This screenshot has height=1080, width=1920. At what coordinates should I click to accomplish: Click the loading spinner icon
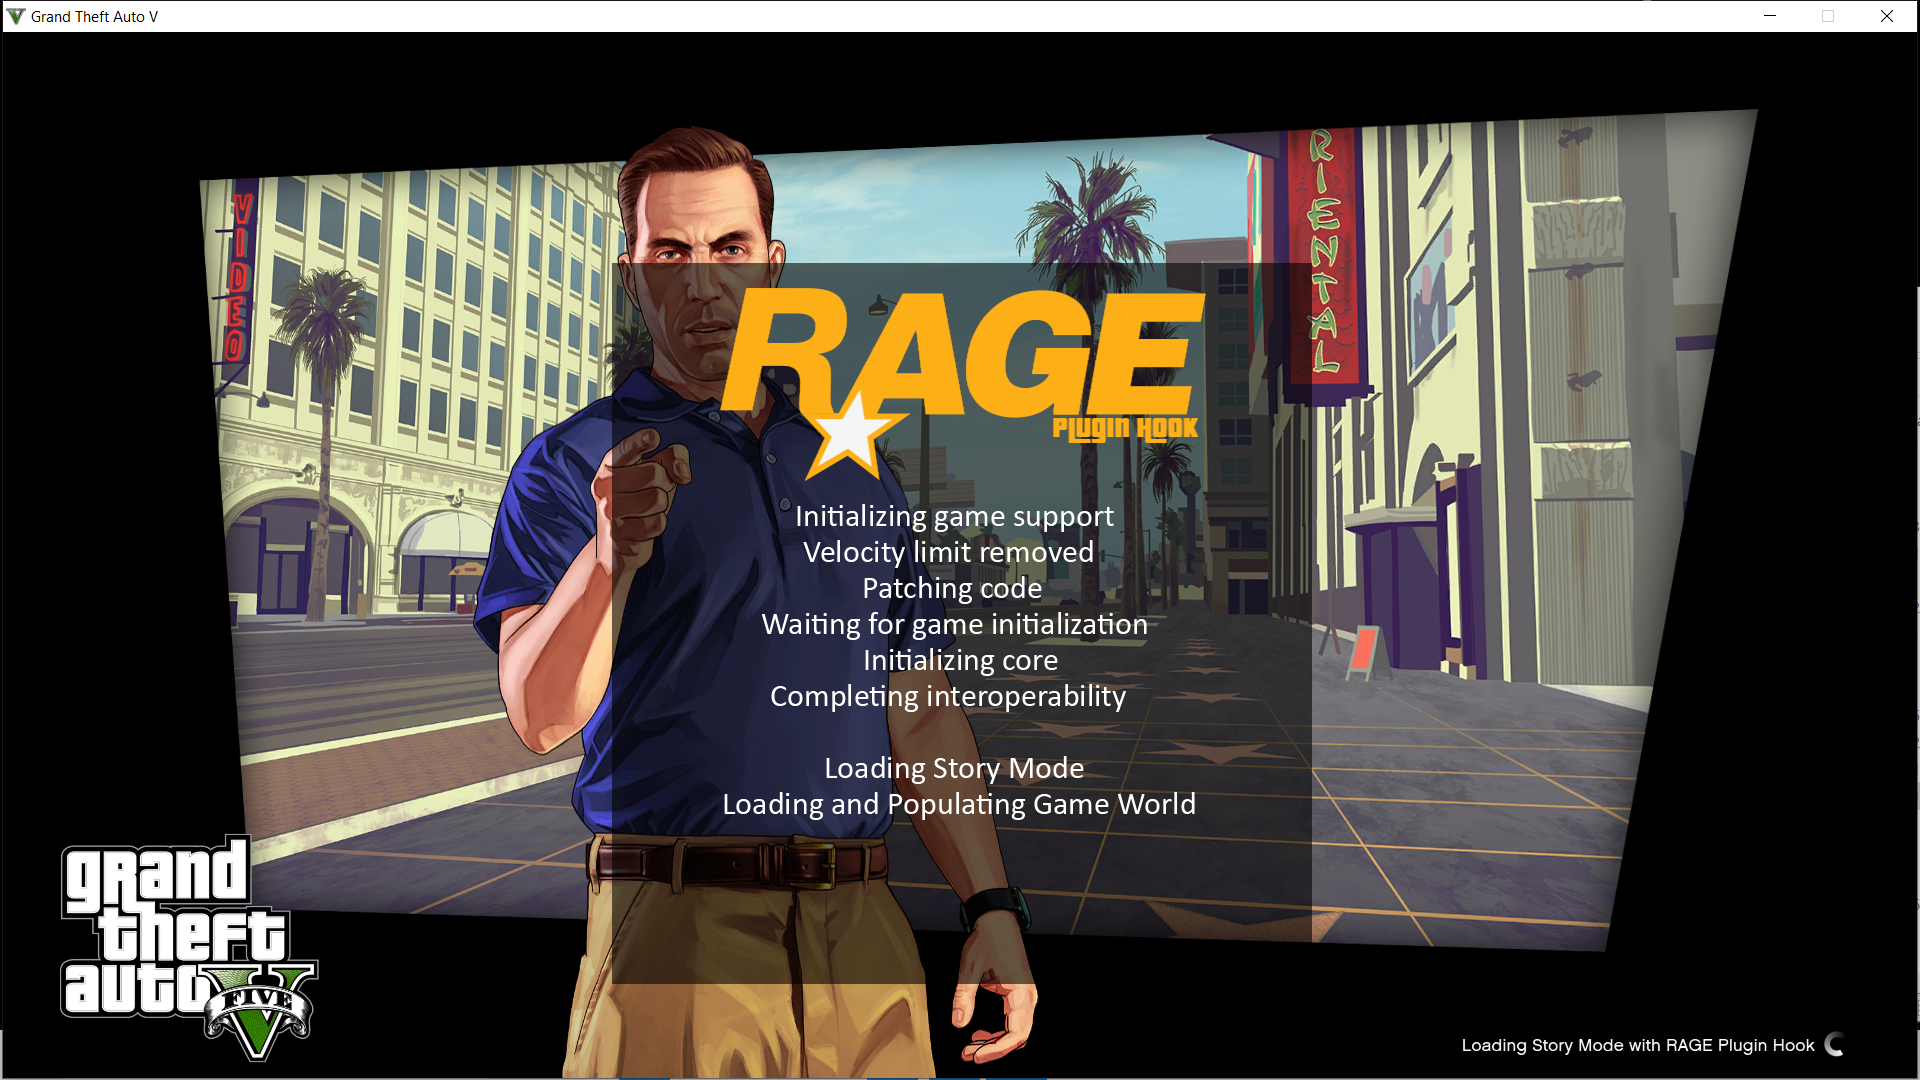click(1835, 1044)
